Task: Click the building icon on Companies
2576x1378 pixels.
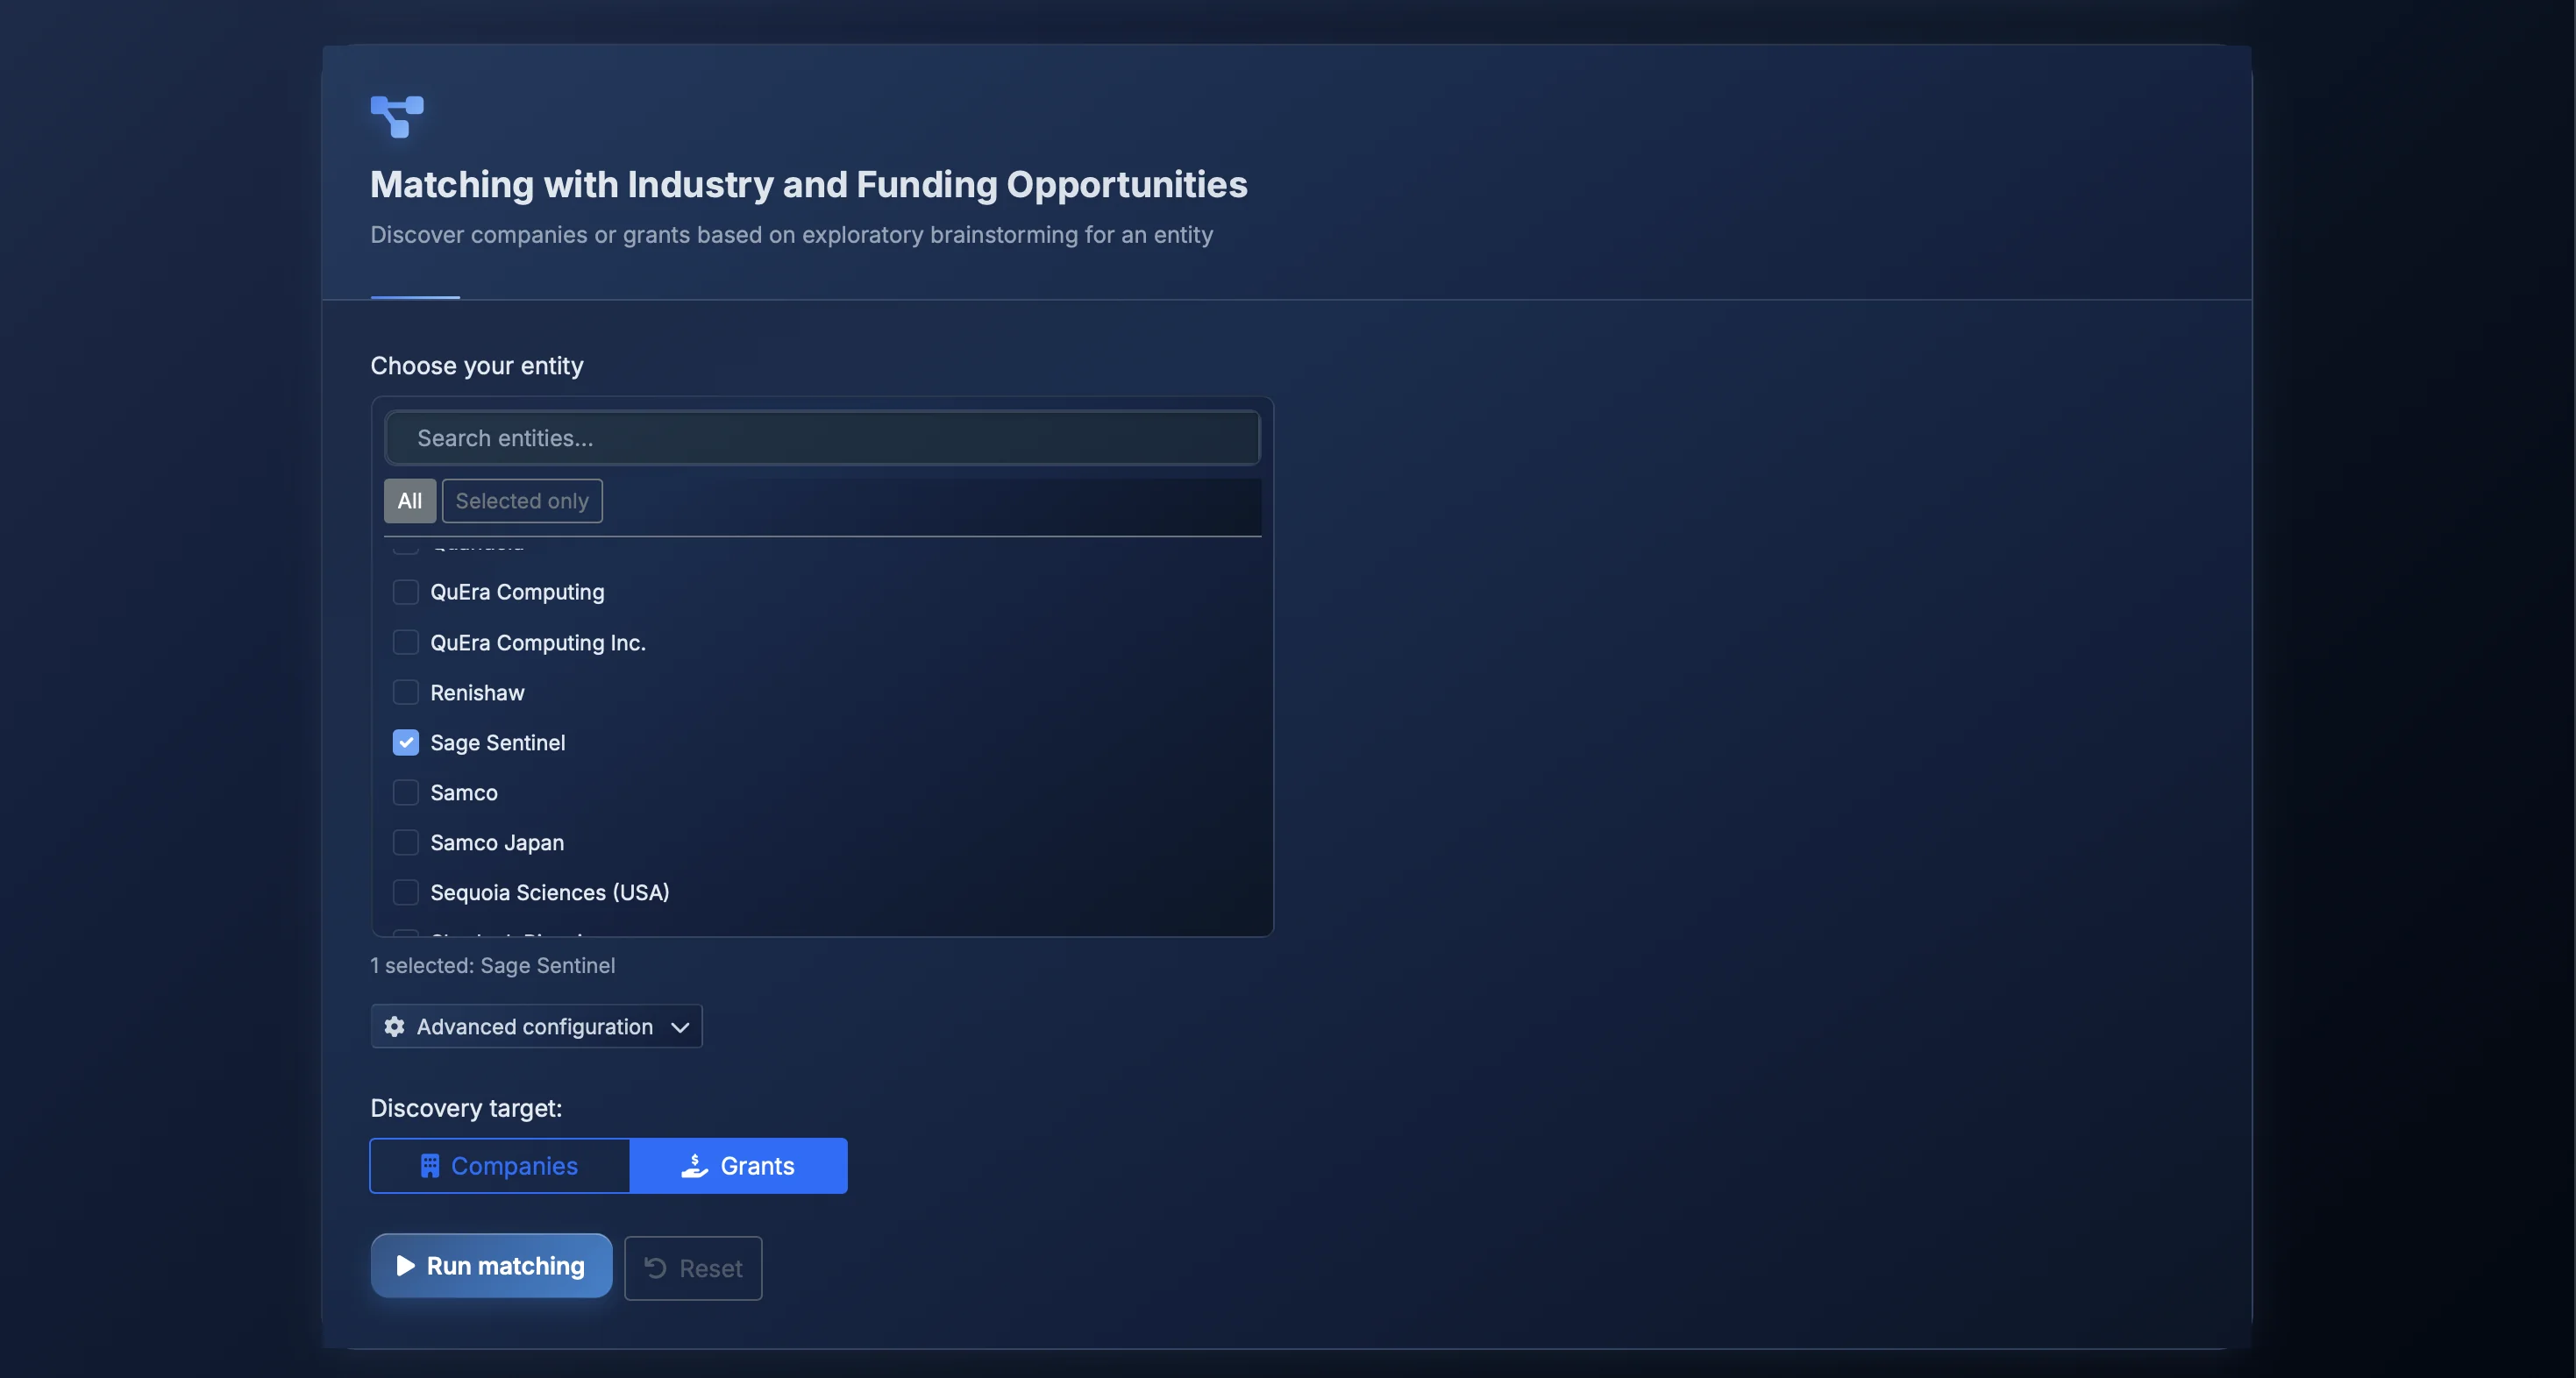Action: [x=430, y=1166]
